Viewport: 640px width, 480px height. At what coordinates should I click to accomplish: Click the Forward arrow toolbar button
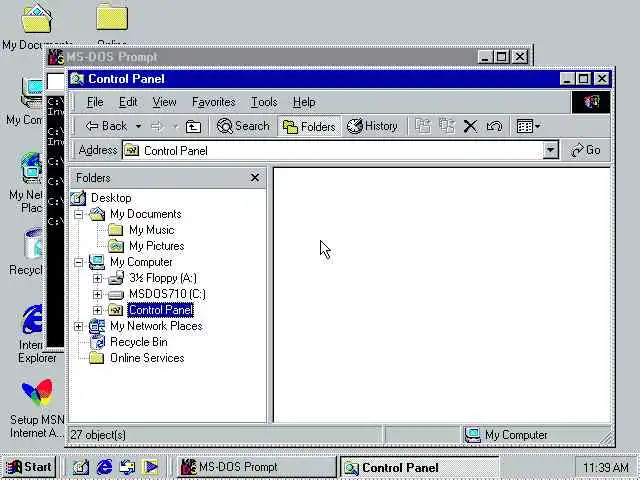pos(158,127)
